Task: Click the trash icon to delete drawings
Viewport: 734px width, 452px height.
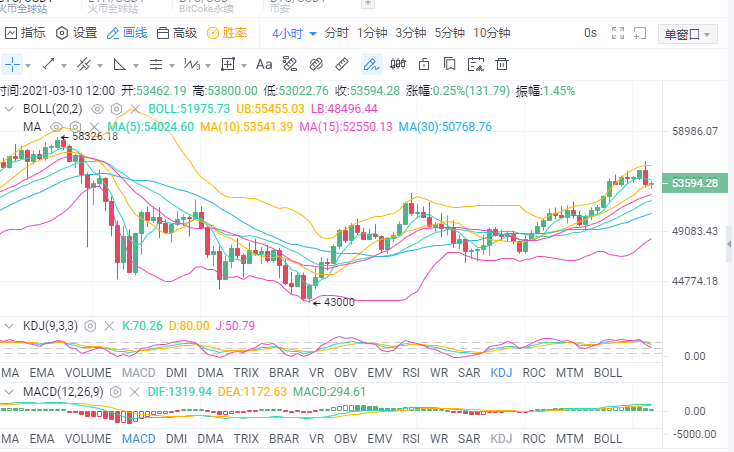Action: (x=502, y=64)
